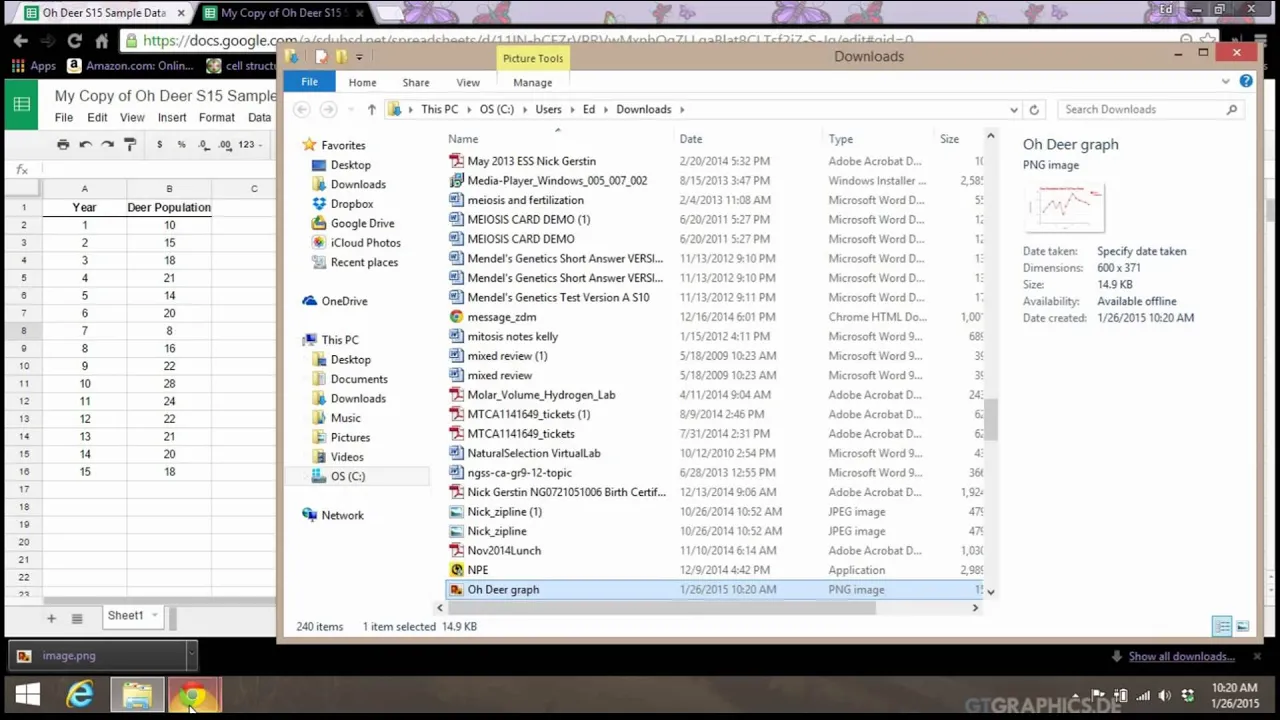1280x720 pixels.
Task: Expand the Explorer ribbon chevron
Action: coord(1226,81)
